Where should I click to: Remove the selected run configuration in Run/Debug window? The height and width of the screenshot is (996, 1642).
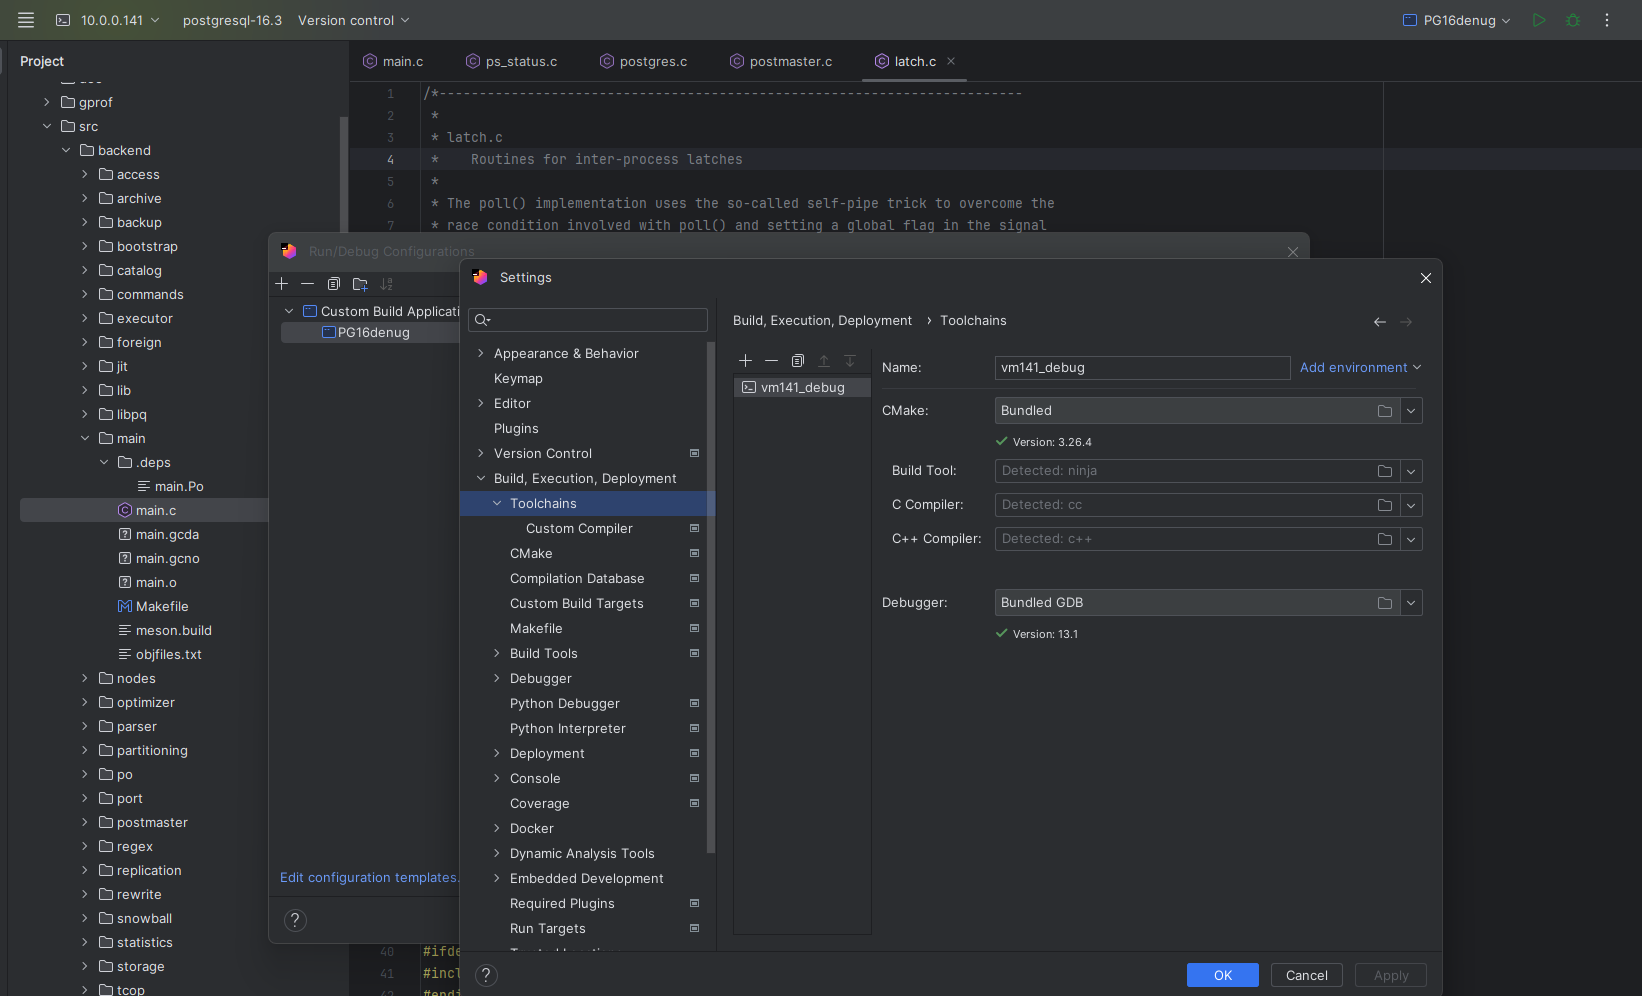308,284
